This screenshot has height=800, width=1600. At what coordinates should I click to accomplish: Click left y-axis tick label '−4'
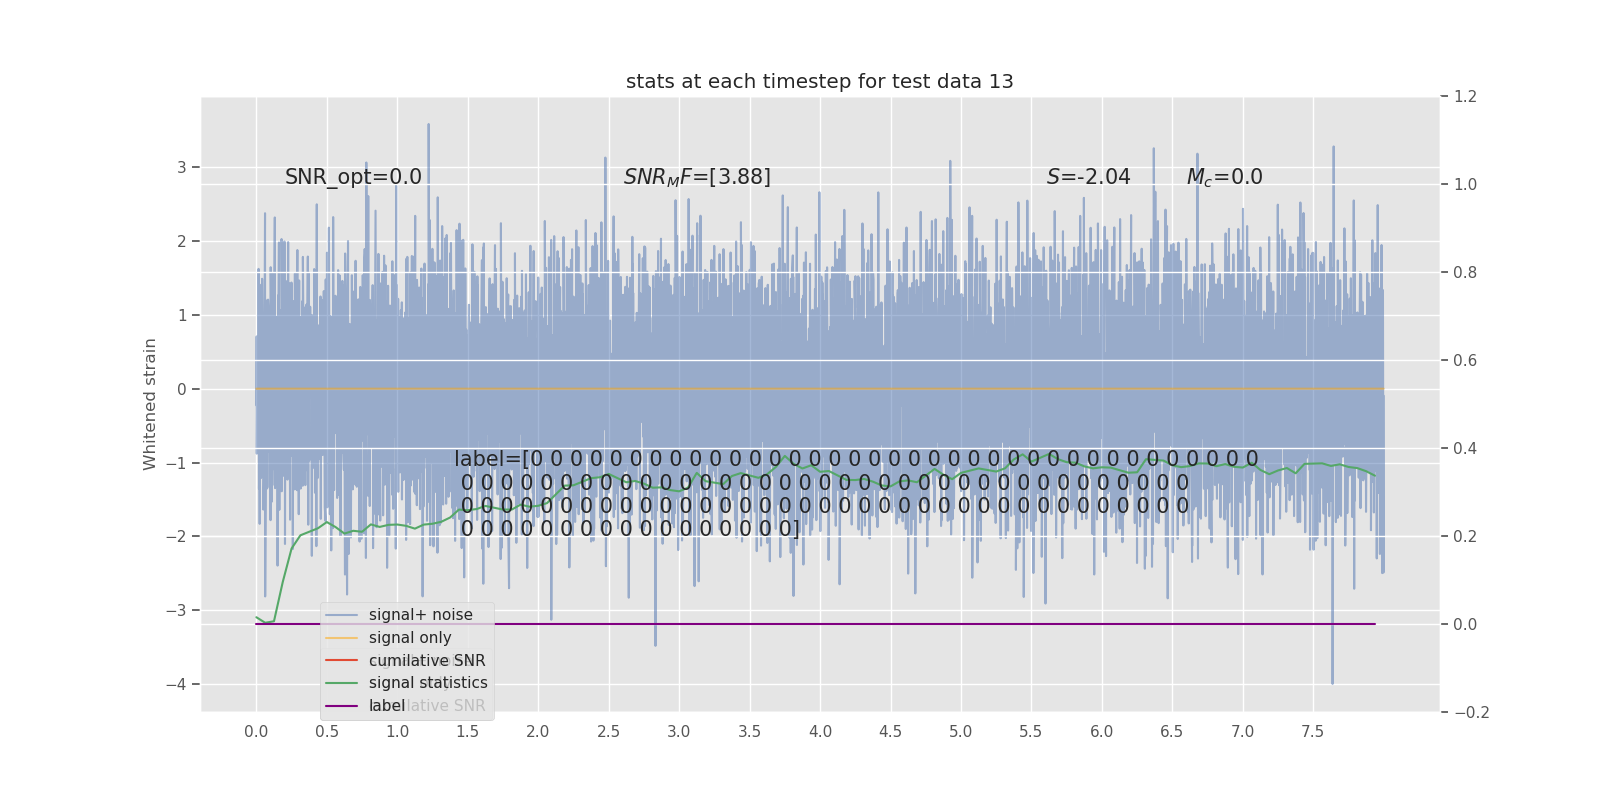[176, 685]
